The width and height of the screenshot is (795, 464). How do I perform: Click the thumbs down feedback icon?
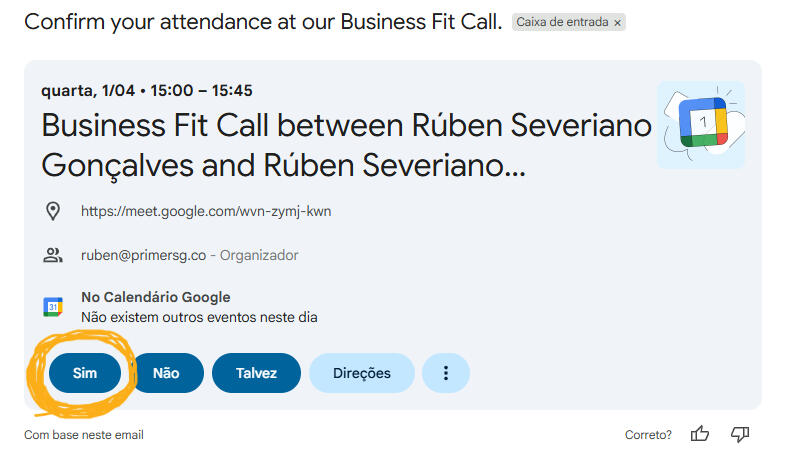click(x=740, y=434)
